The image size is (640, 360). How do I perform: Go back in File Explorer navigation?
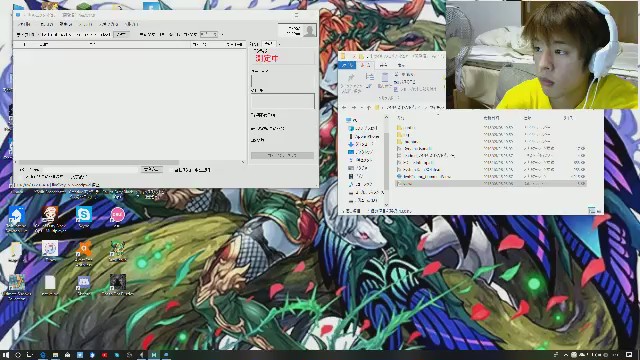pyautogui.click(x=344, y=107)
